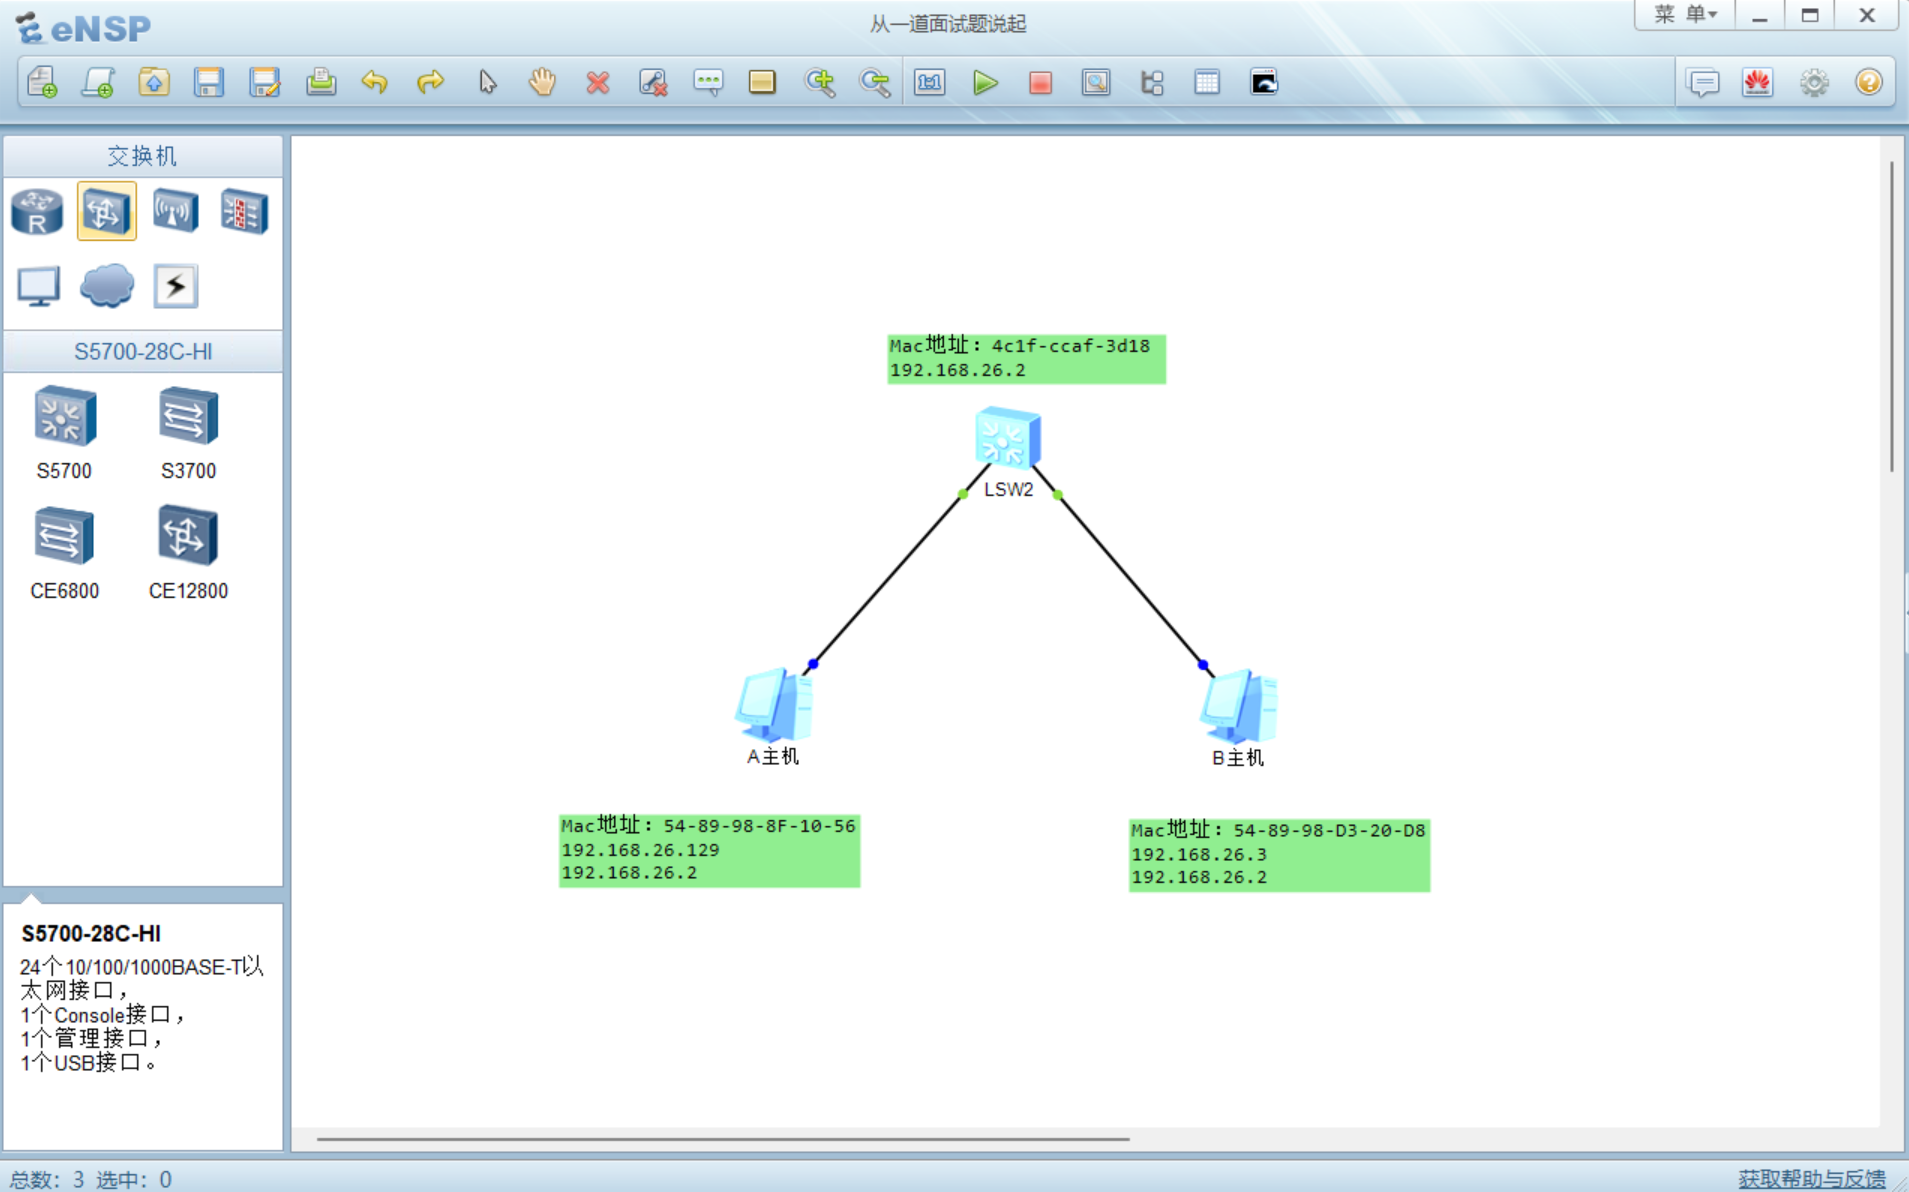Select the PC terminal device category
The width and height of the screenshot is (1909, 1192).
[x=38, y=286]
